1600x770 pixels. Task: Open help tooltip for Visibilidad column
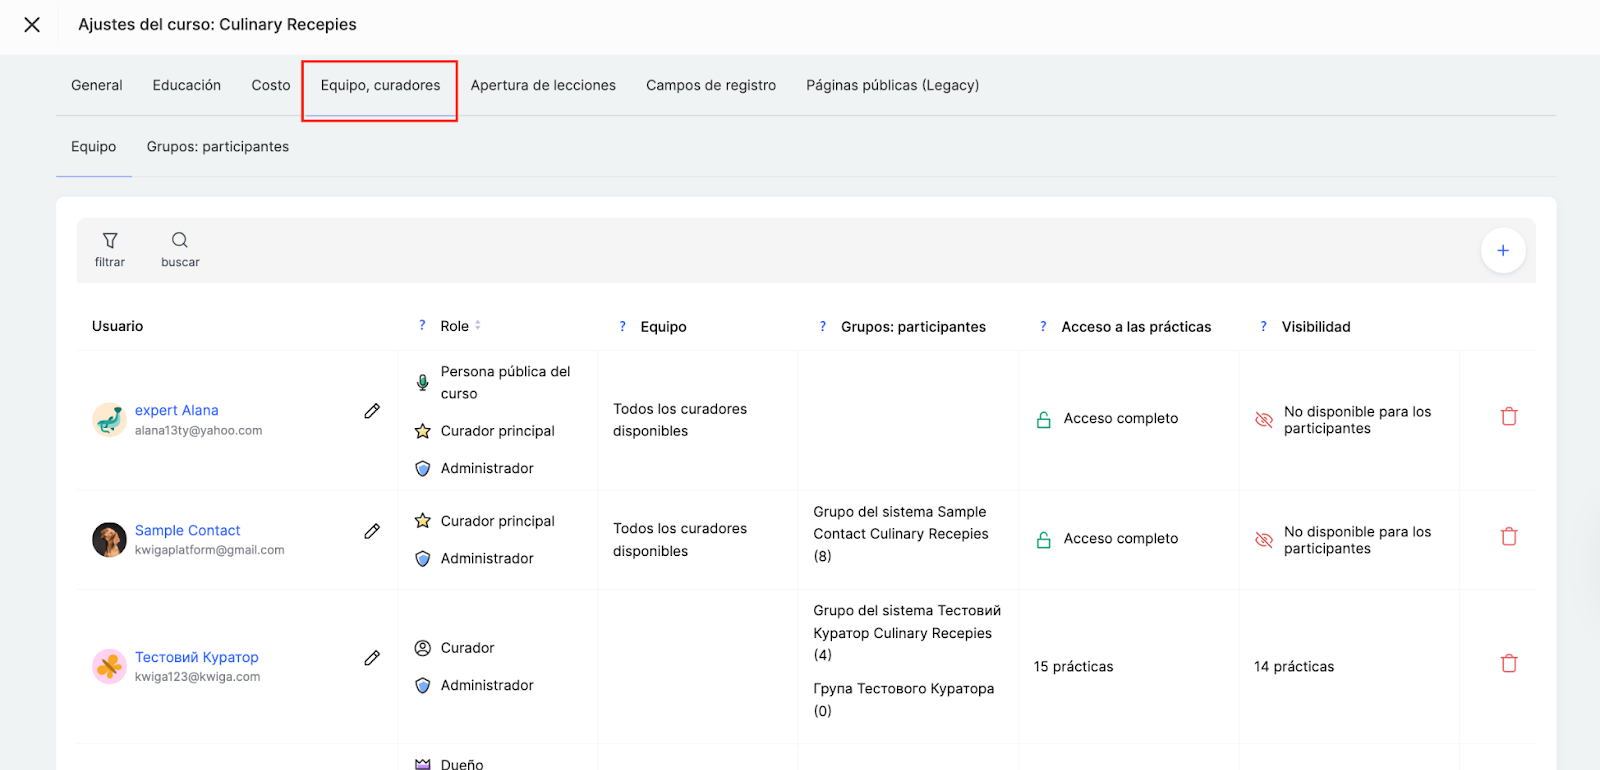pyautogui.click(x=1263, y=327)
